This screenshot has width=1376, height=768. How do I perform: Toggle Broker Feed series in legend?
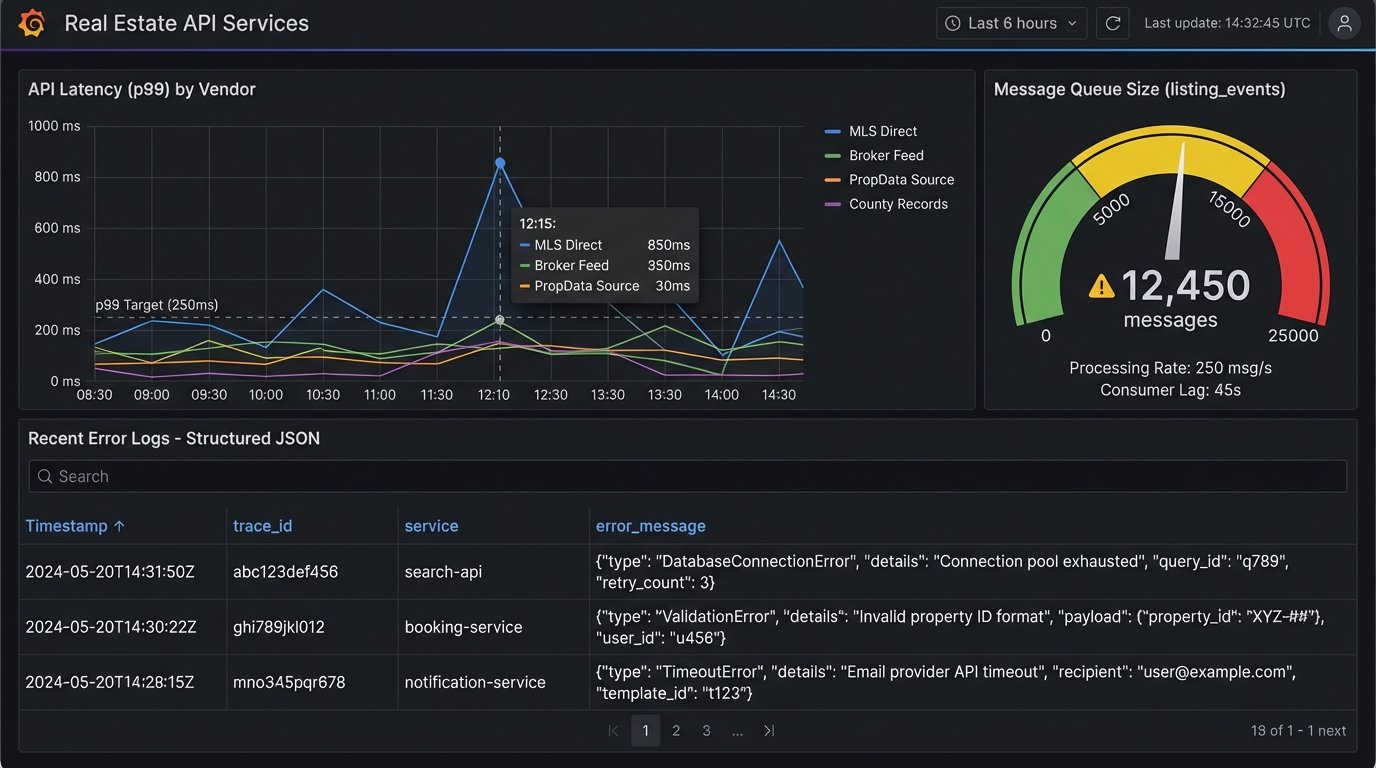pos(886,155)
